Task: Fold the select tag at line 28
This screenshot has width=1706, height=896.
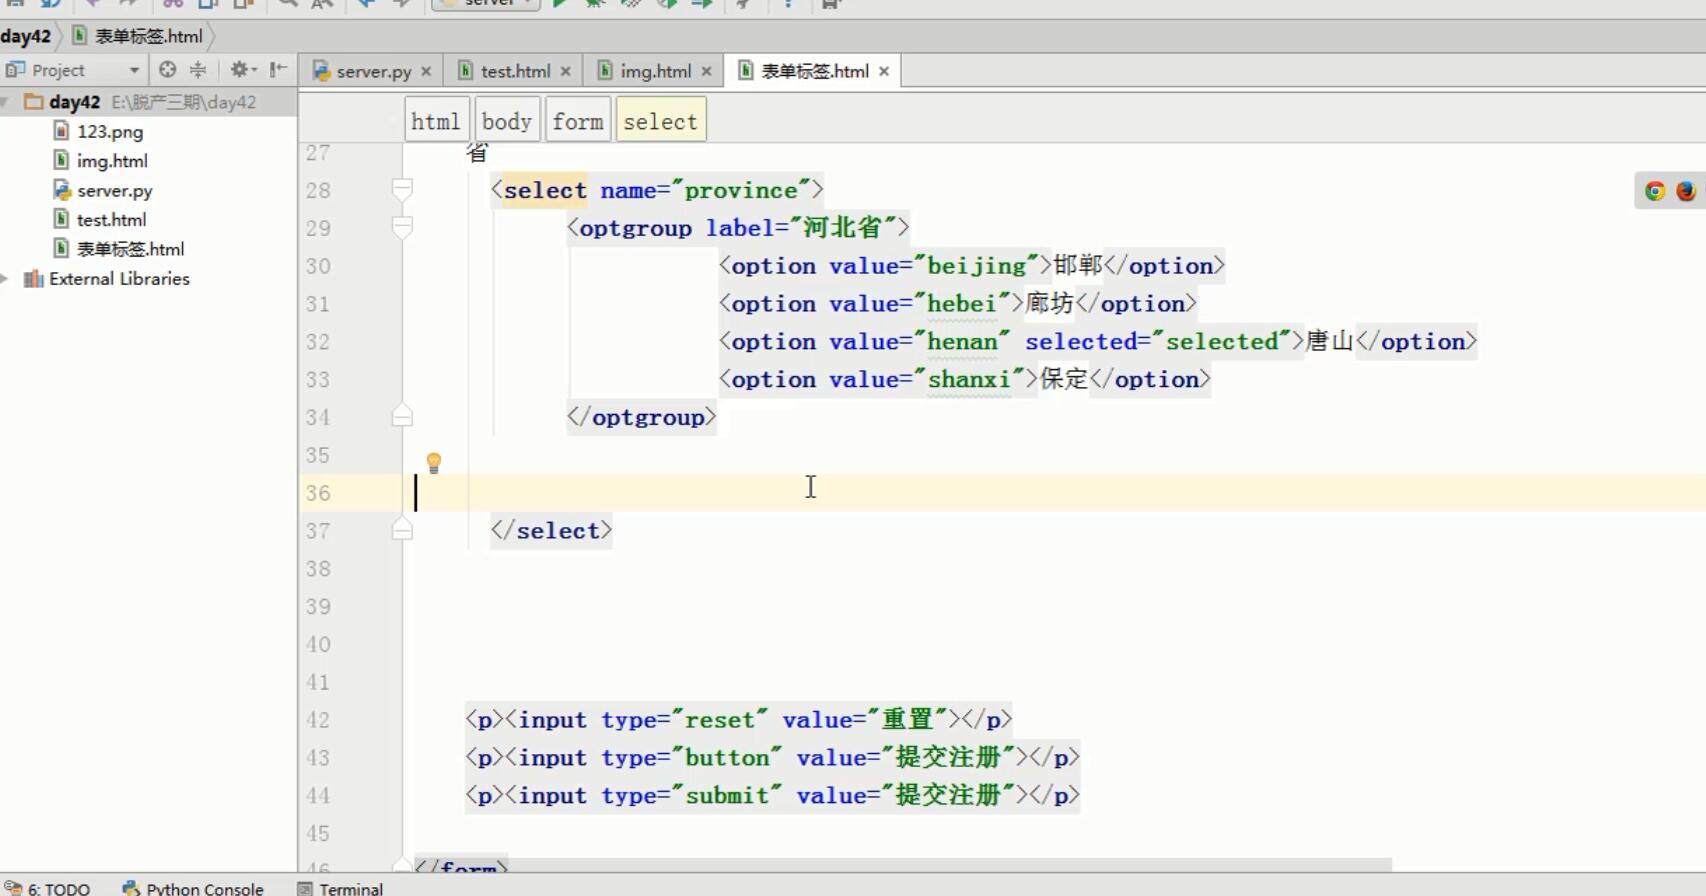Action: (402, 189)
